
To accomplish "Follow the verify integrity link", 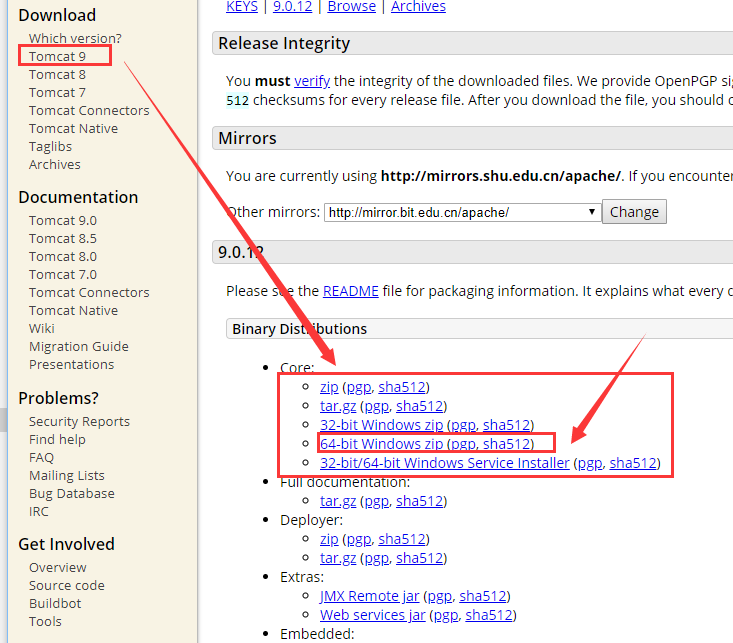I will 312,81.
